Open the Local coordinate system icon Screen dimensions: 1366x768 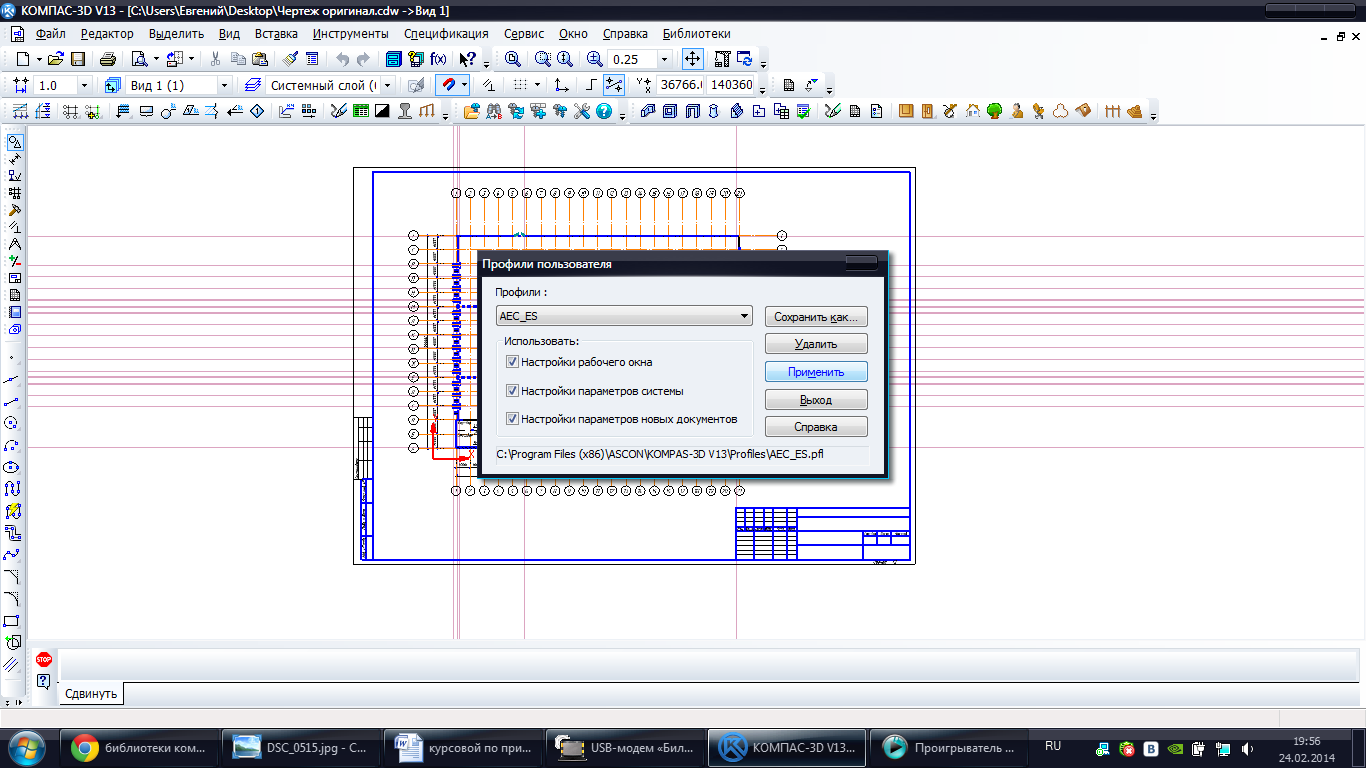click(563, 85)
